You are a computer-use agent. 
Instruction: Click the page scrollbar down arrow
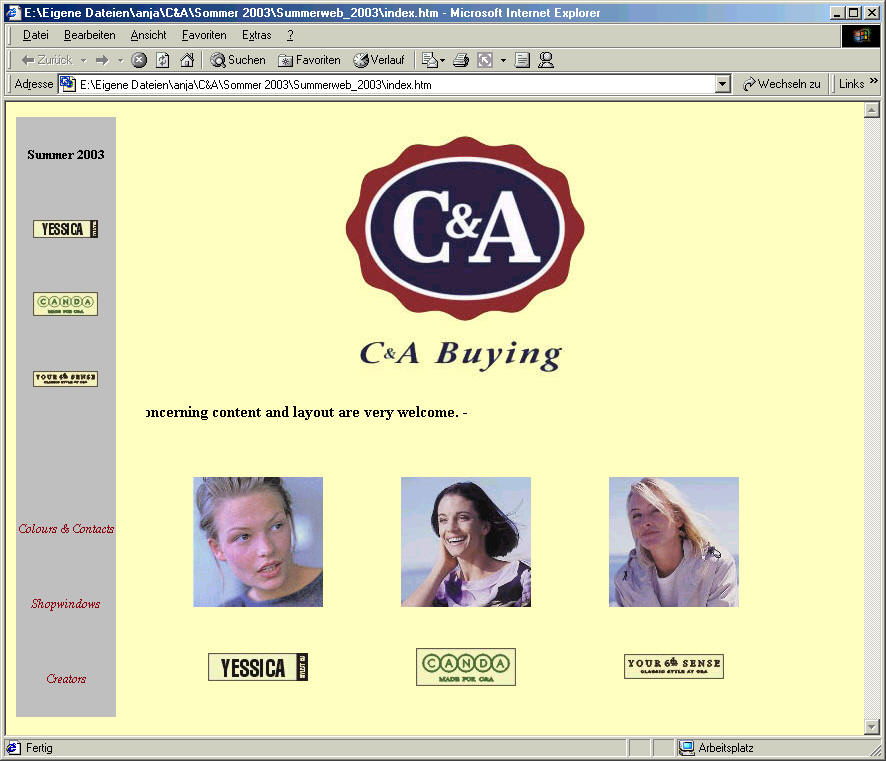coord(871,727)
